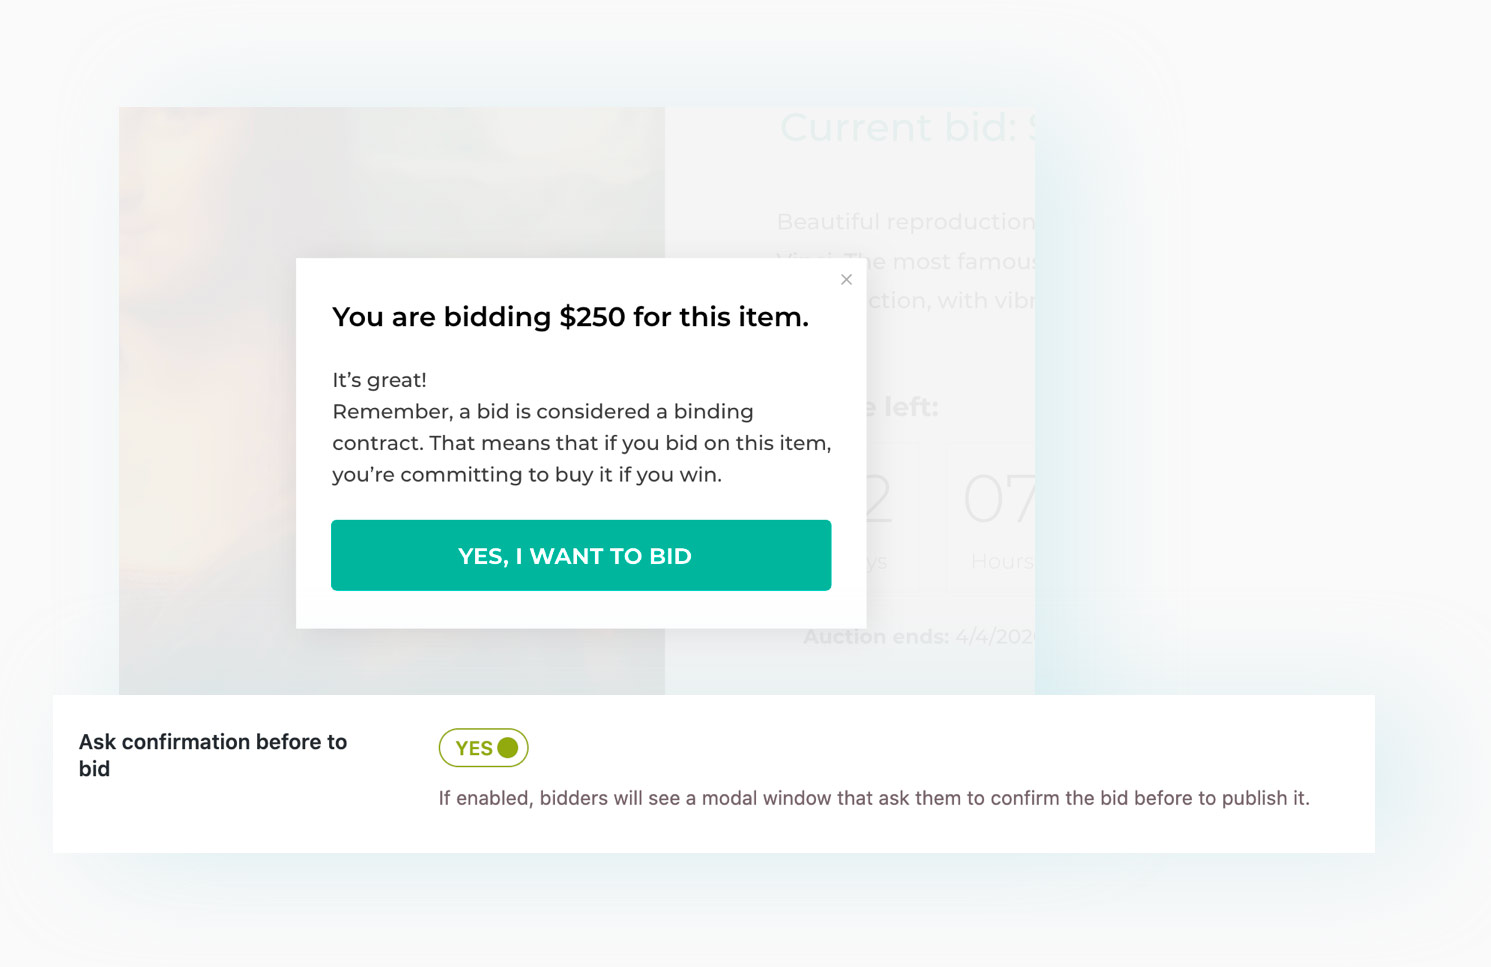Click the Auction ends date text

920,637
